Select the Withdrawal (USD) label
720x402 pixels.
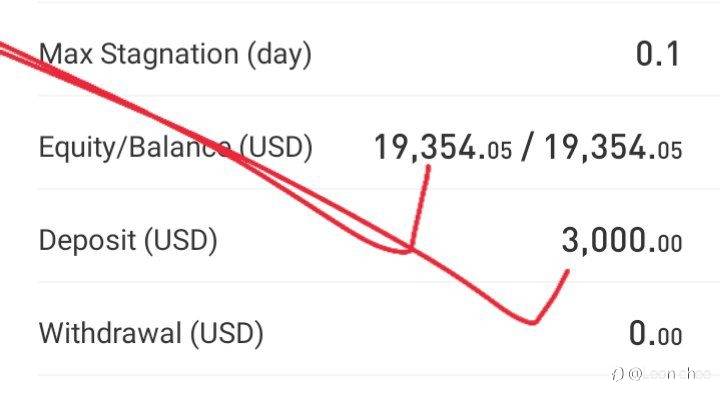151,333
